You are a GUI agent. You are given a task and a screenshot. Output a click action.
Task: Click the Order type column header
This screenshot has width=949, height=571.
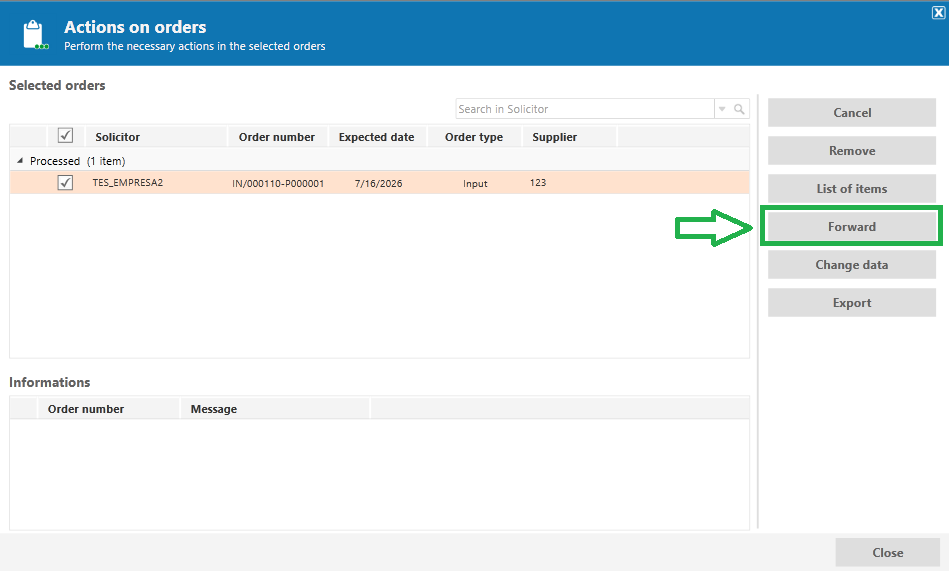(474, 137)
